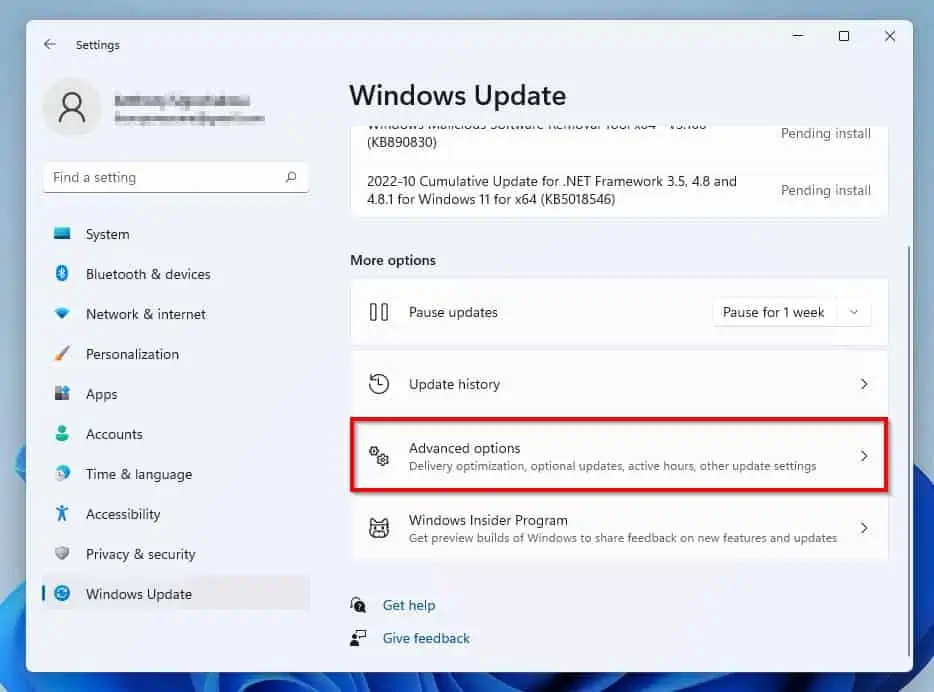Click Pending install for KB5018546

pos(826,190)
